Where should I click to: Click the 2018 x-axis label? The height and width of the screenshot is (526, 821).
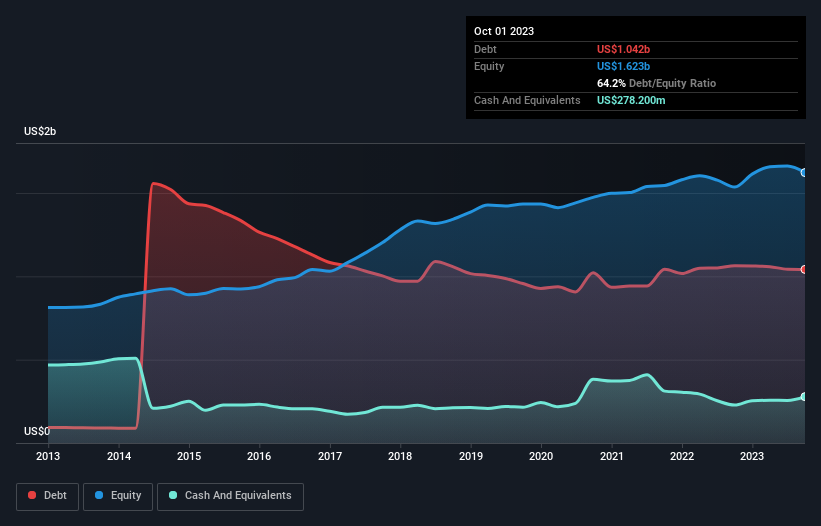(400, 456)
